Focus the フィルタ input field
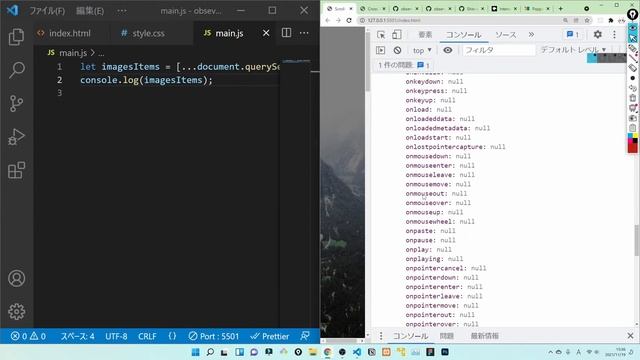The height and width of the screenshot is (360, 640). (498, 50)
